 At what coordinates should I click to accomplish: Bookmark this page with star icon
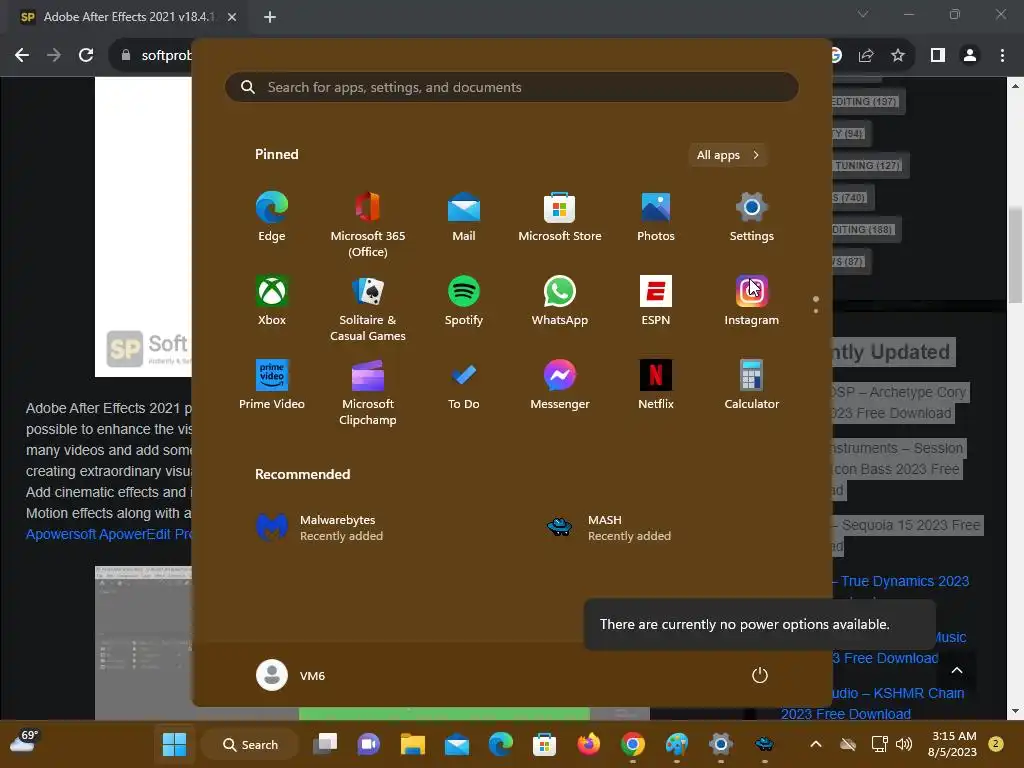tap(898, 56)
